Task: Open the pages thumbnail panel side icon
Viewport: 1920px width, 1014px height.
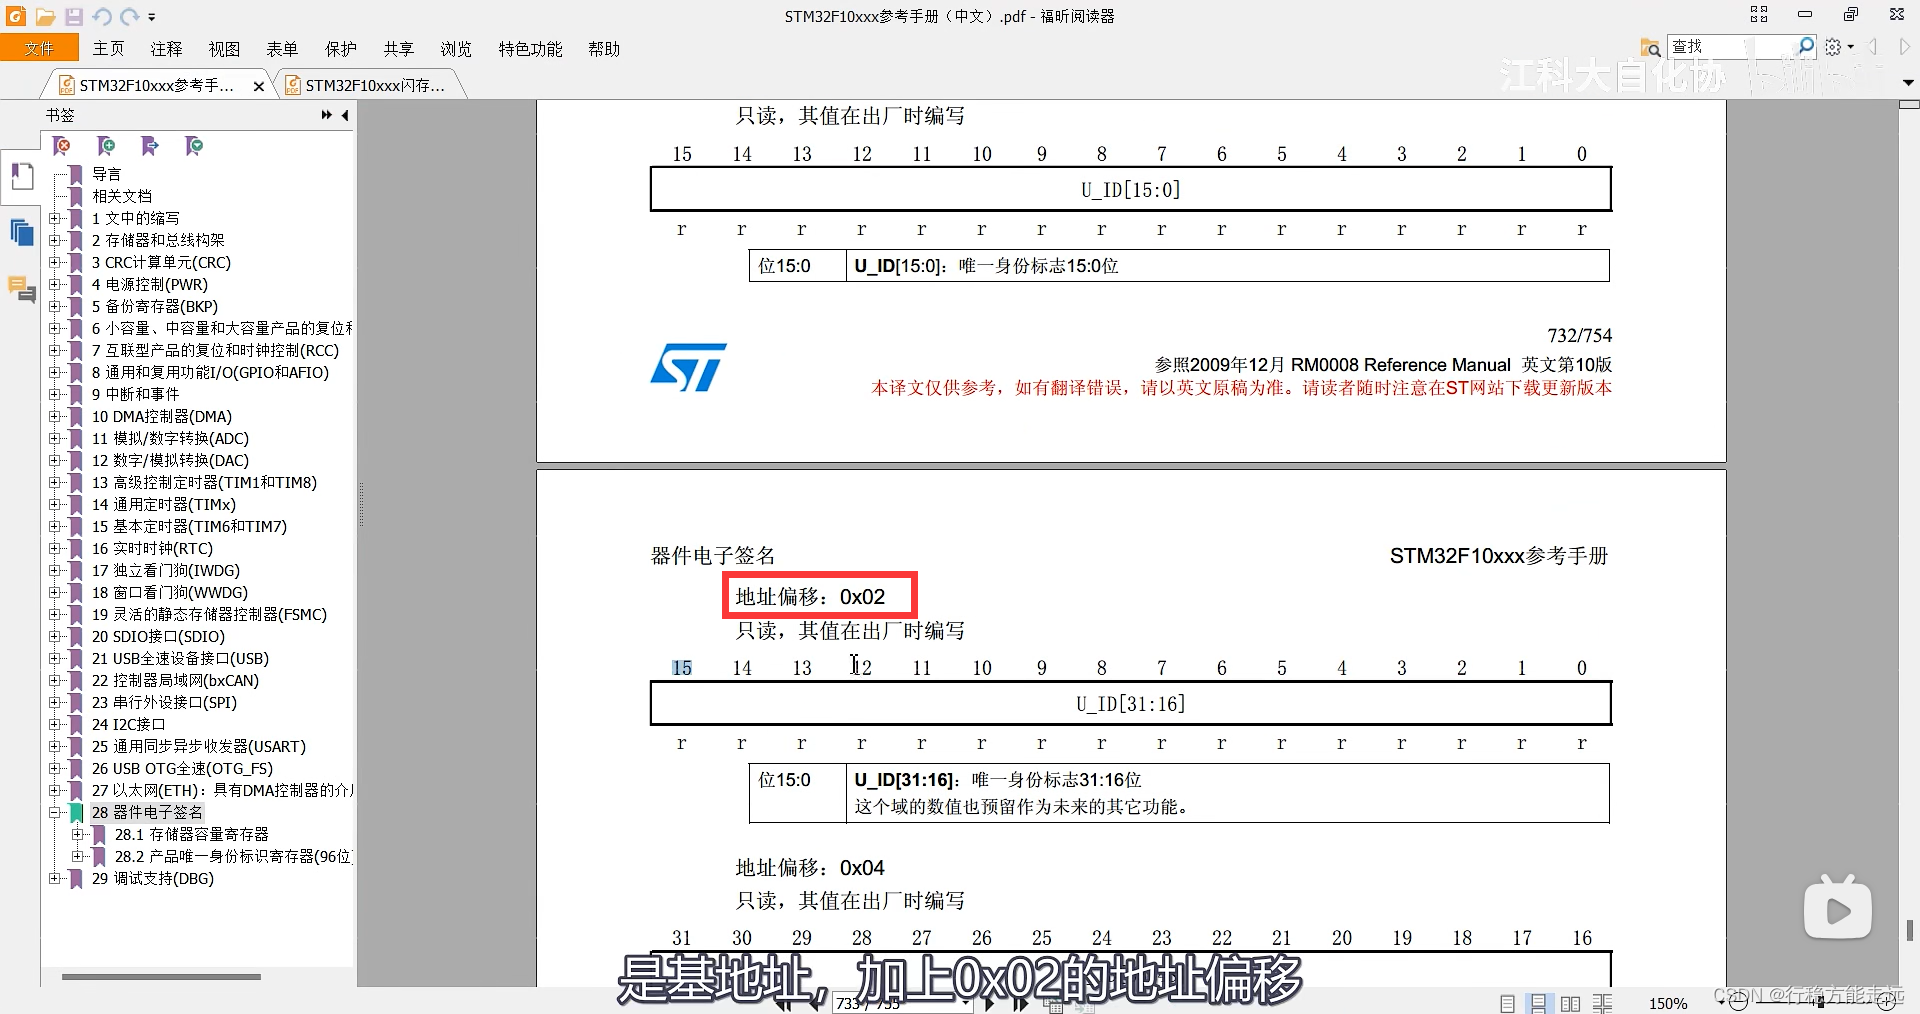Action: 22,233
